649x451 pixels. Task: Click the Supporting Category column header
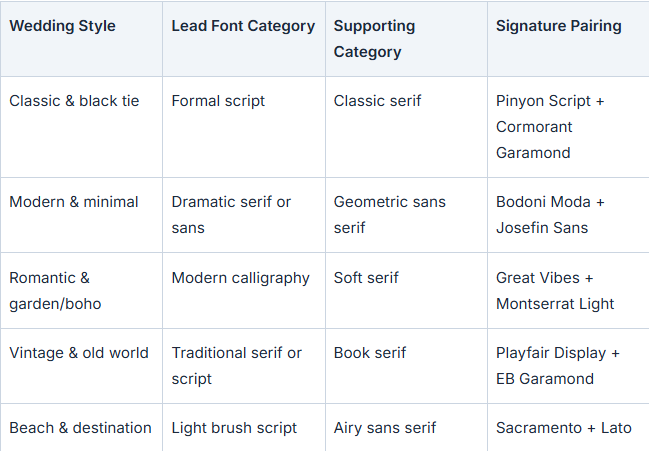point(406,39)
